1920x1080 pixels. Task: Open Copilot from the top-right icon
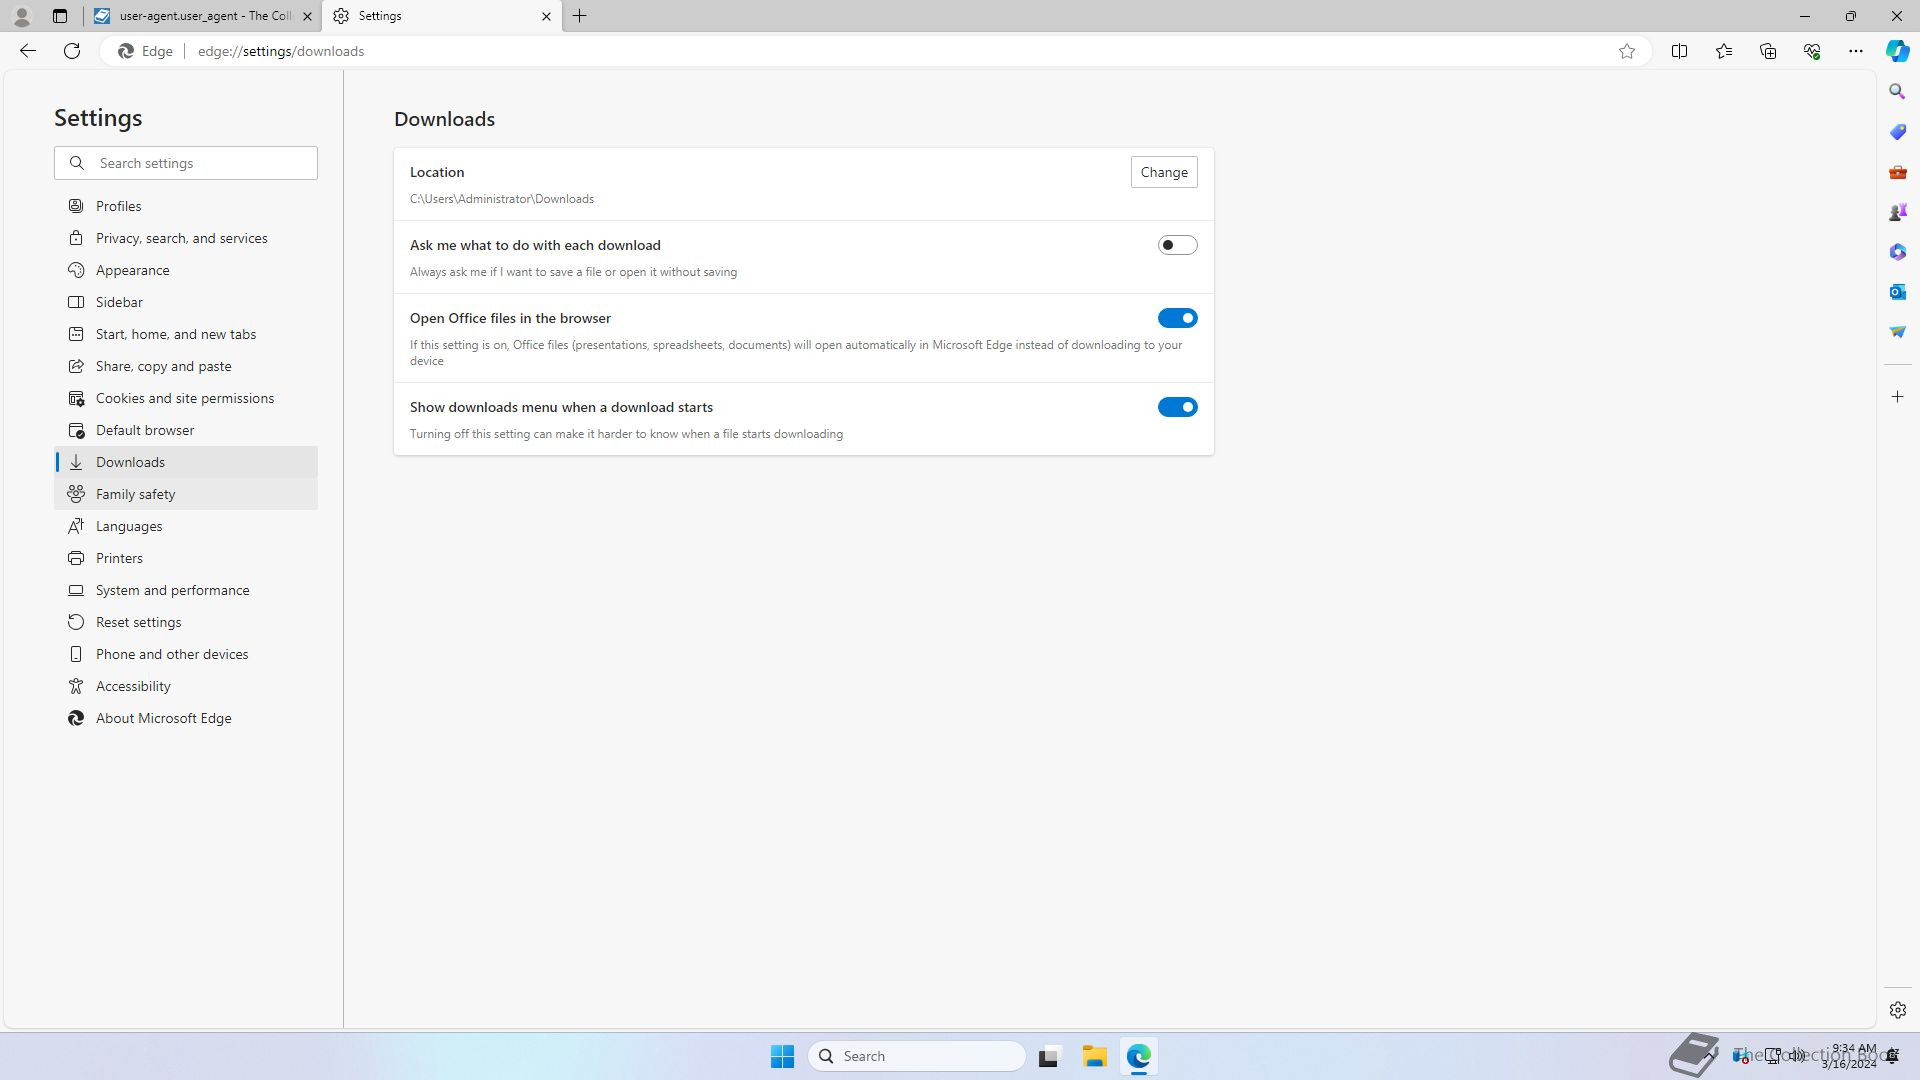(1897, 51)
